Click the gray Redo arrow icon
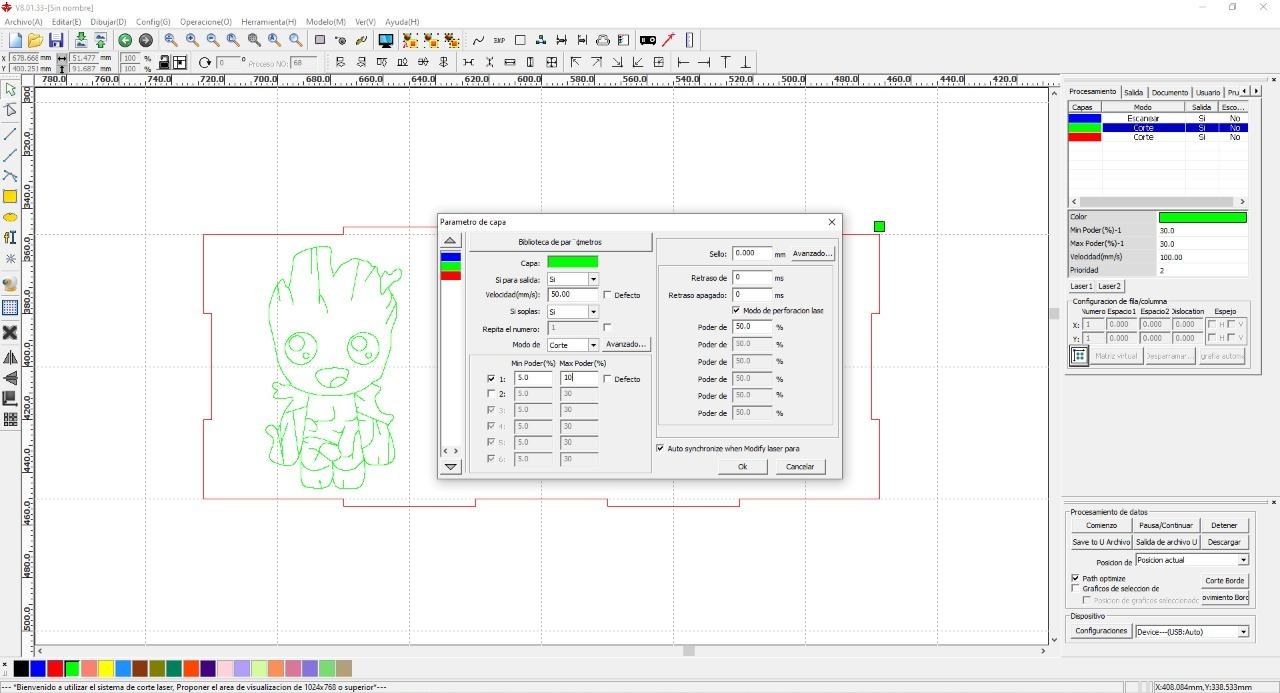 [x=146, y=40]
